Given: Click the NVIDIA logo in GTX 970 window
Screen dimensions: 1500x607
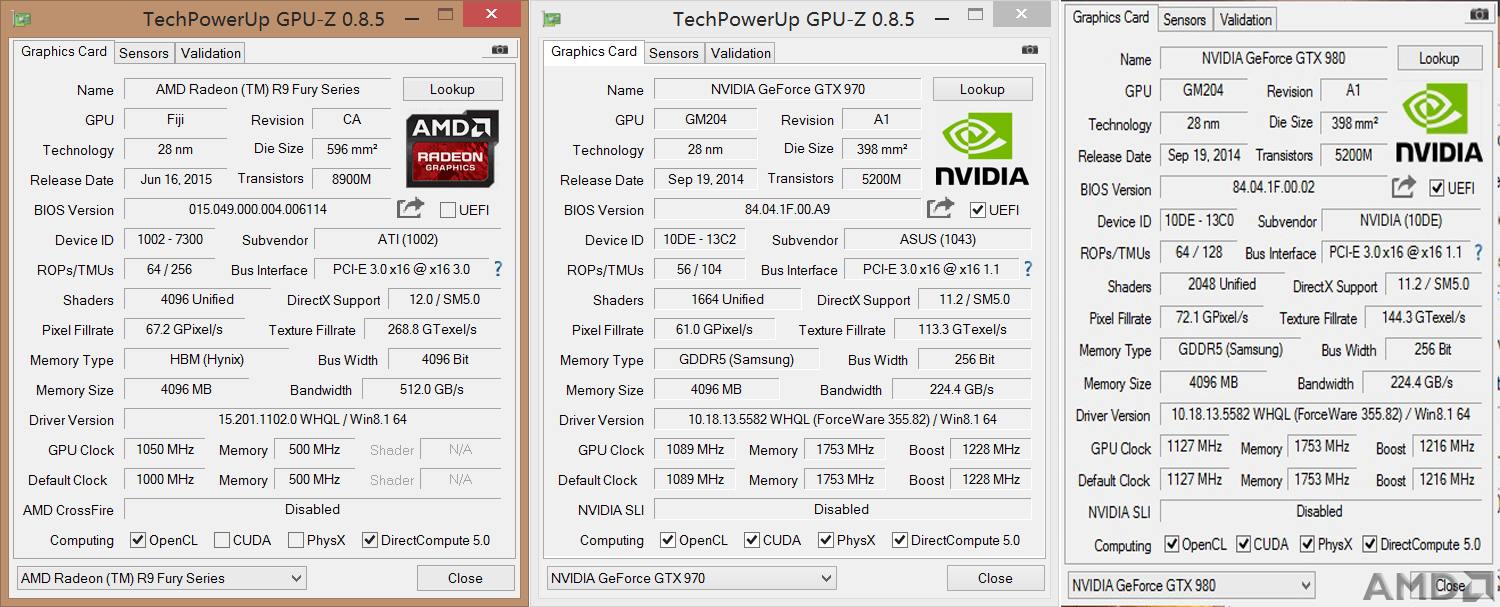Looking at the screenshot, I should tap(982, 149).
